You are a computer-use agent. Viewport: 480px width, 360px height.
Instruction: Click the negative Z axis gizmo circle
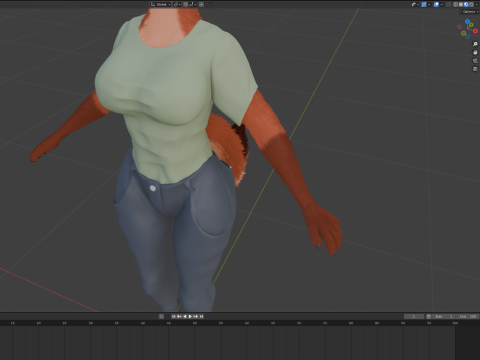tap(467, 36)
